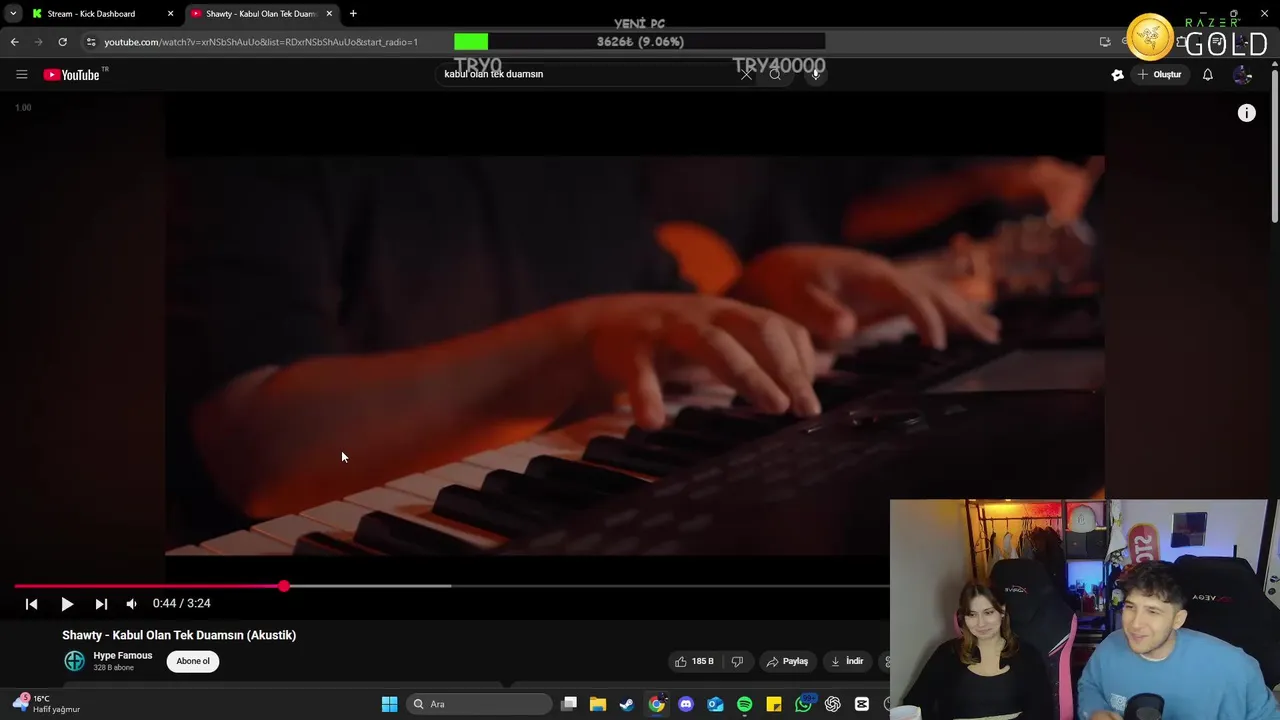Subscribe with the Abone ol button
Viewport: 1280px width, 720px height.
[x=193, y=661]
